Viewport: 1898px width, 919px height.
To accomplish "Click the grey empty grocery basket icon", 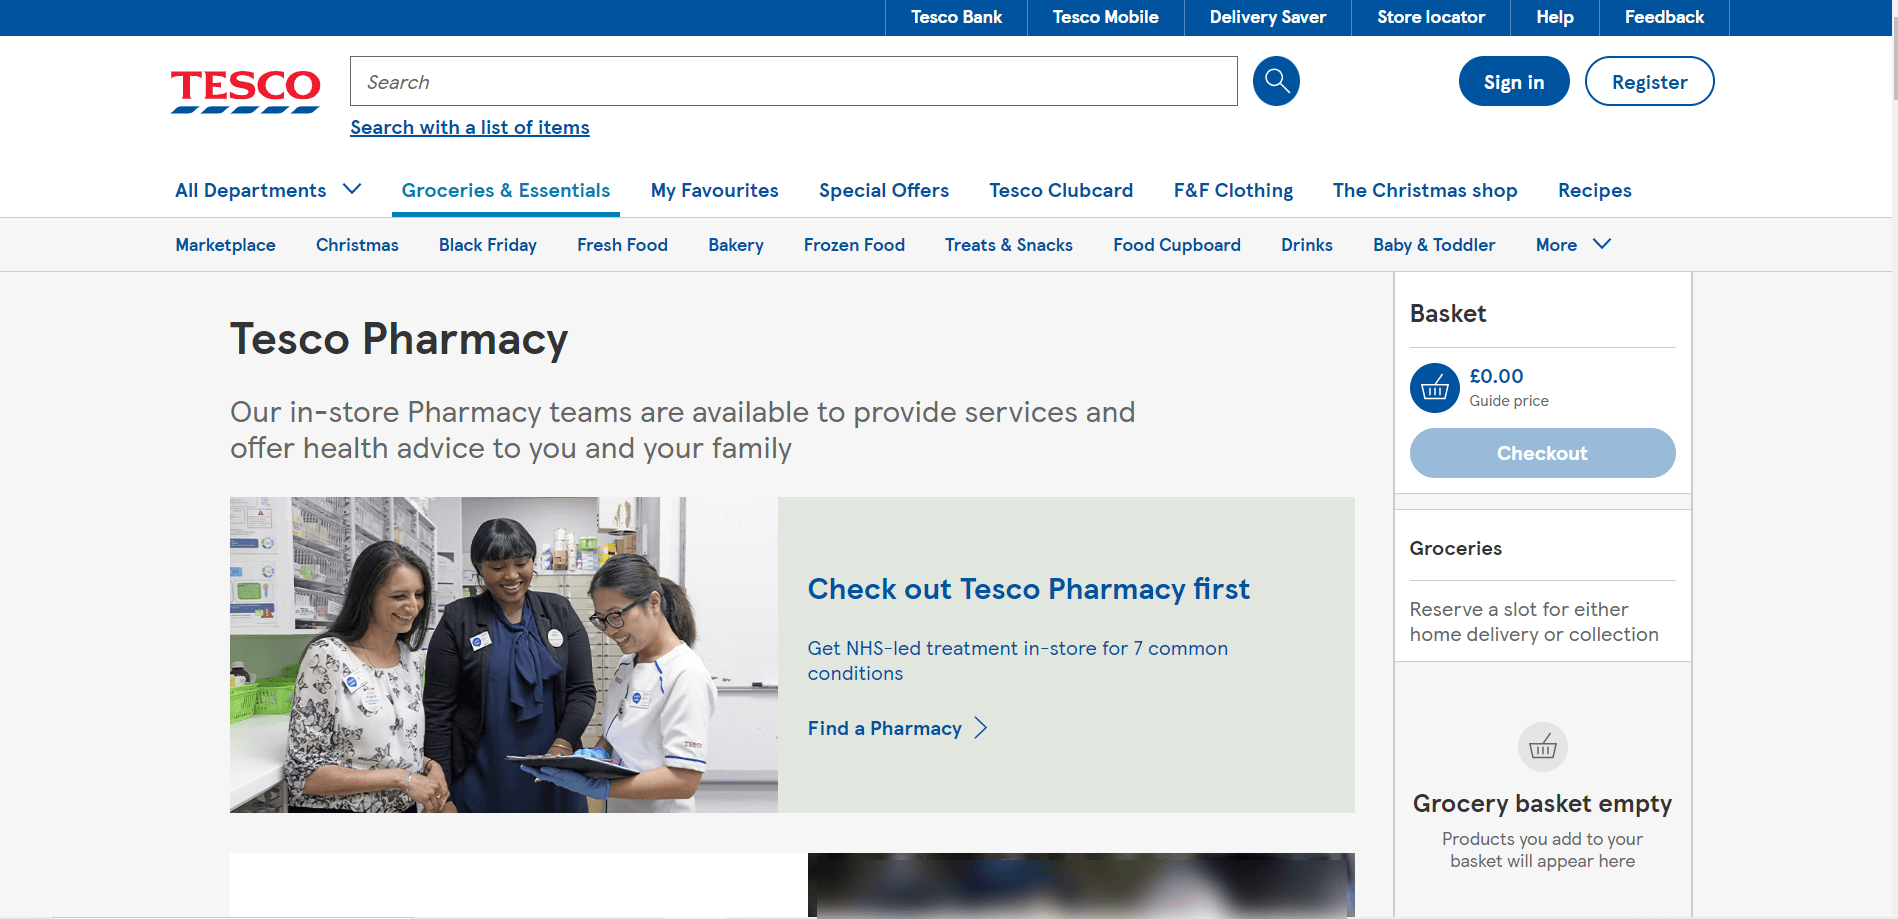I will (x=1542, y=747).
